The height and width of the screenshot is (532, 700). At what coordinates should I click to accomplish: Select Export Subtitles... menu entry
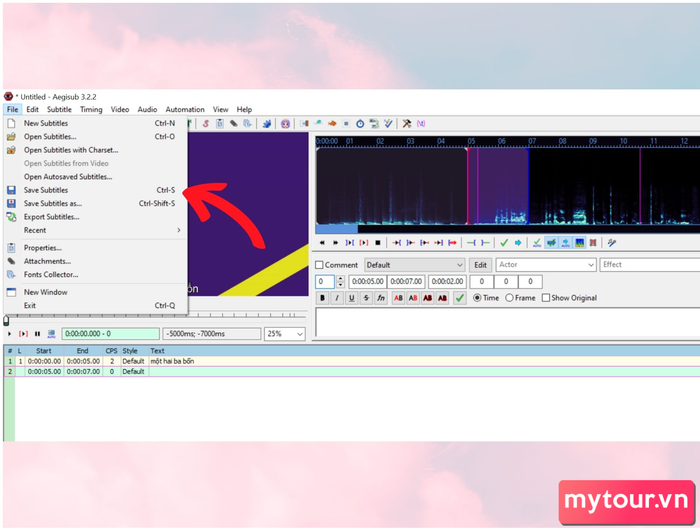(x=51, y=217)
